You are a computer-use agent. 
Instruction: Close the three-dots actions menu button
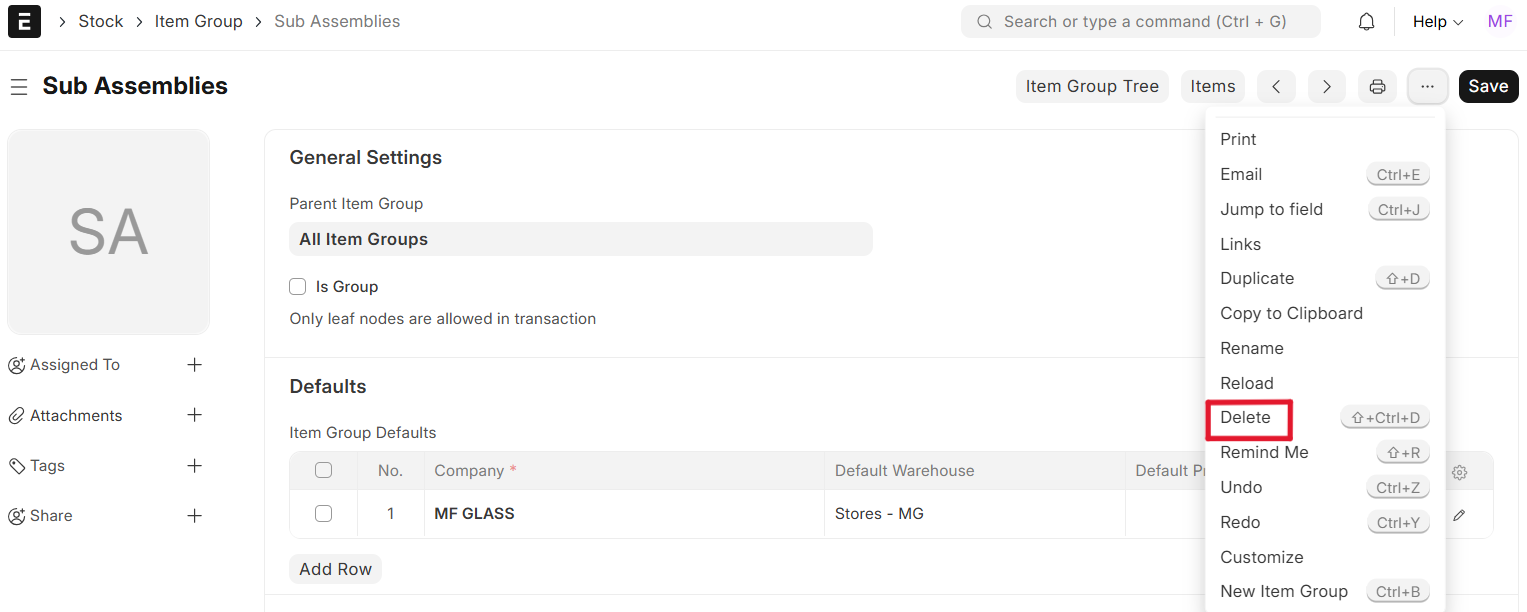pos(1427,87)
